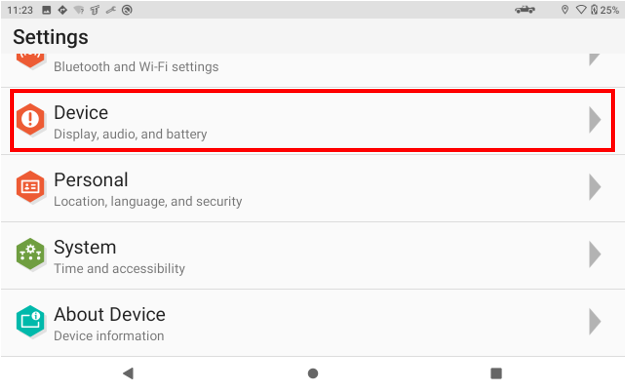Expand System using its right chevron
Image resolution: width=630 pixels, height=392 pixels.
pyautogui.click(x=595, y=254)
